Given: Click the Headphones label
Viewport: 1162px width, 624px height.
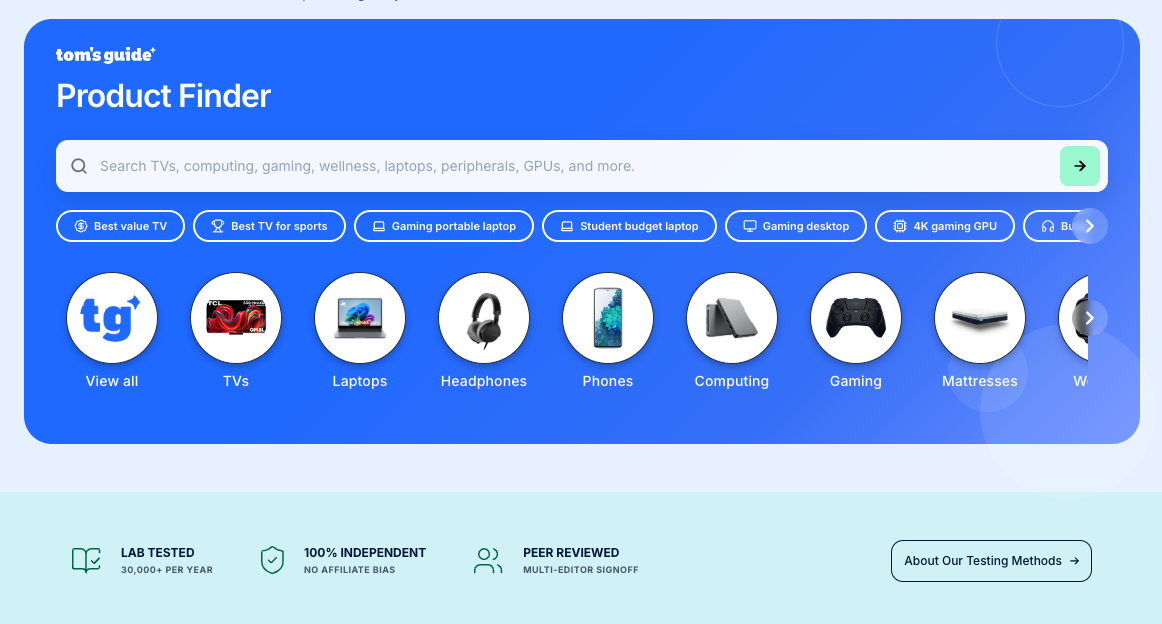Looking at the screenshot, I should 484,381.
